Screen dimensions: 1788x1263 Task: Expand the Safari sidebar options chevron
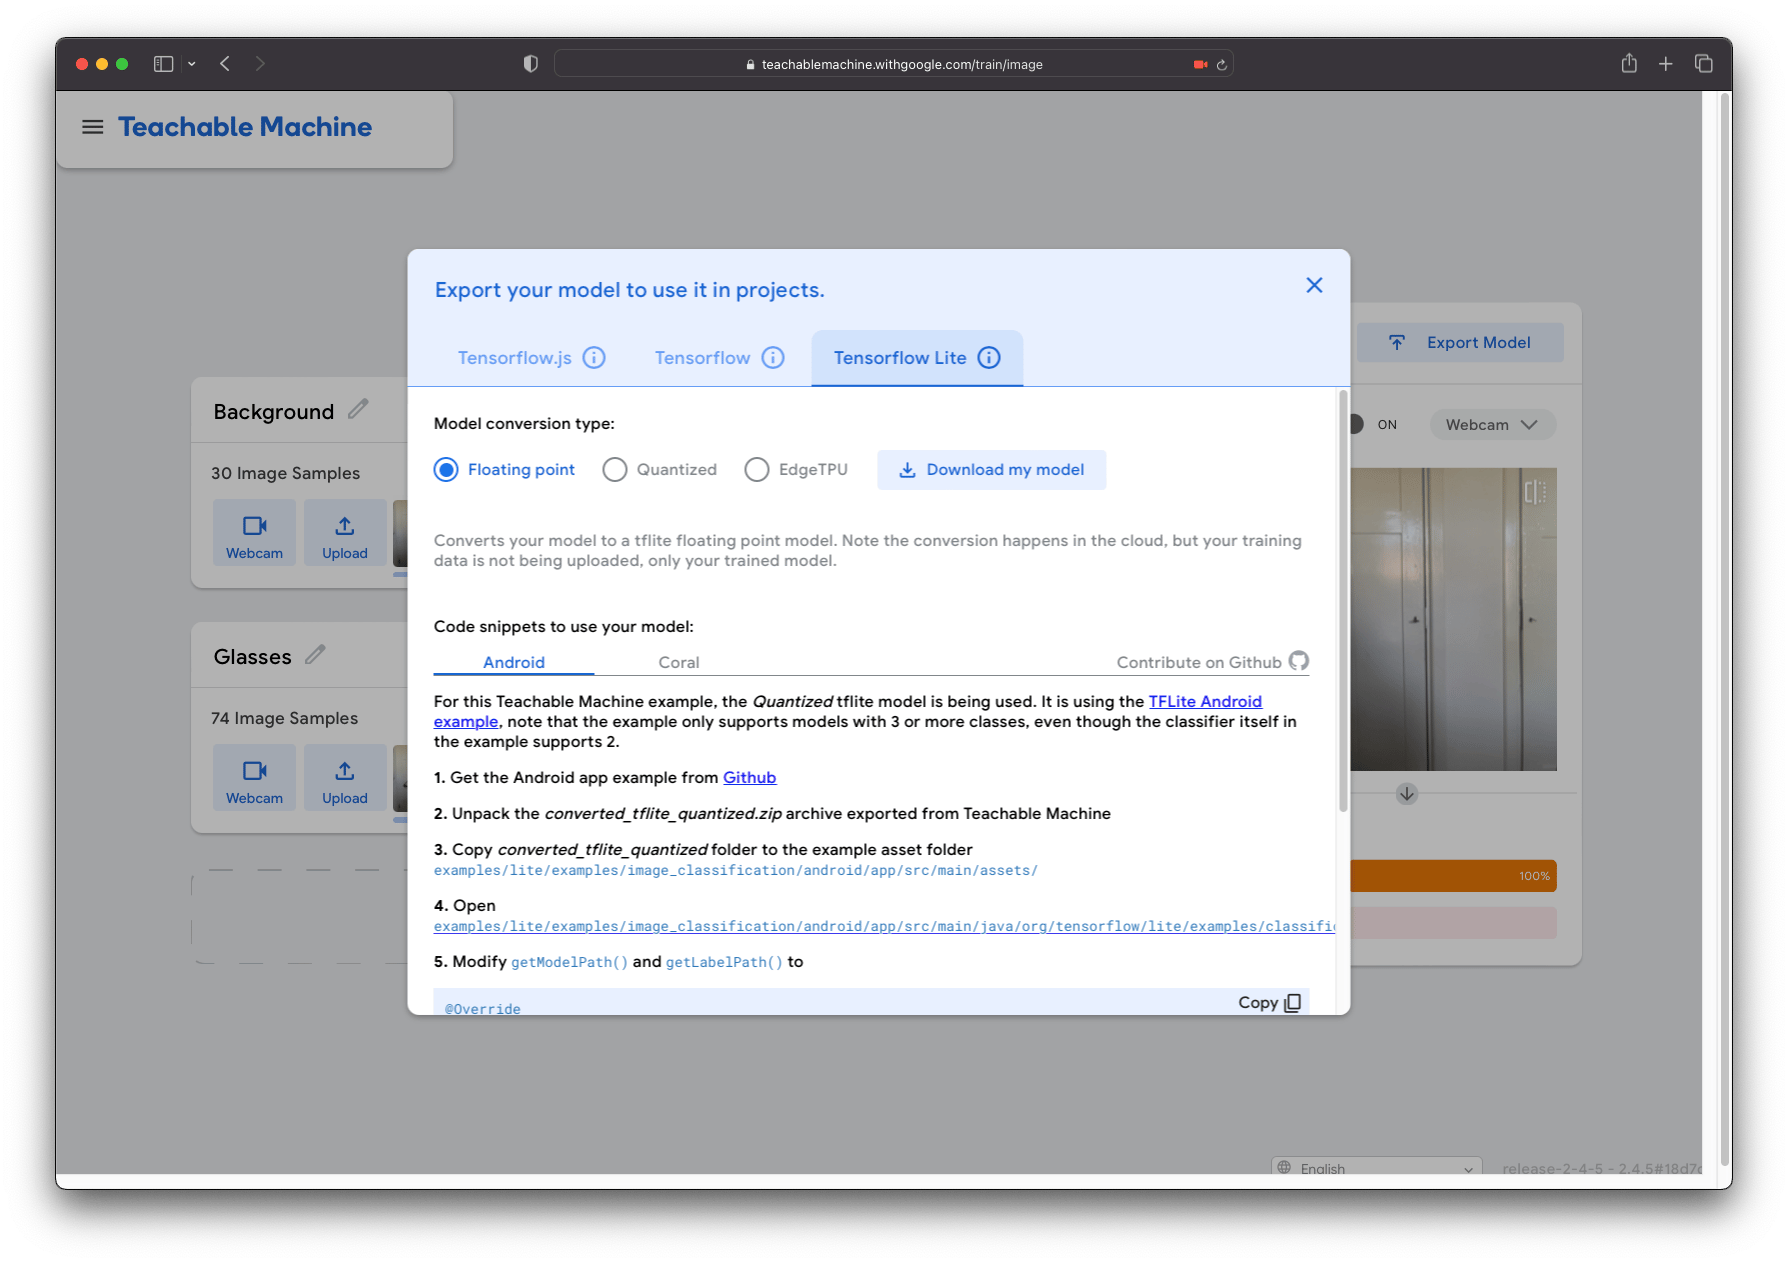(192, 64)
